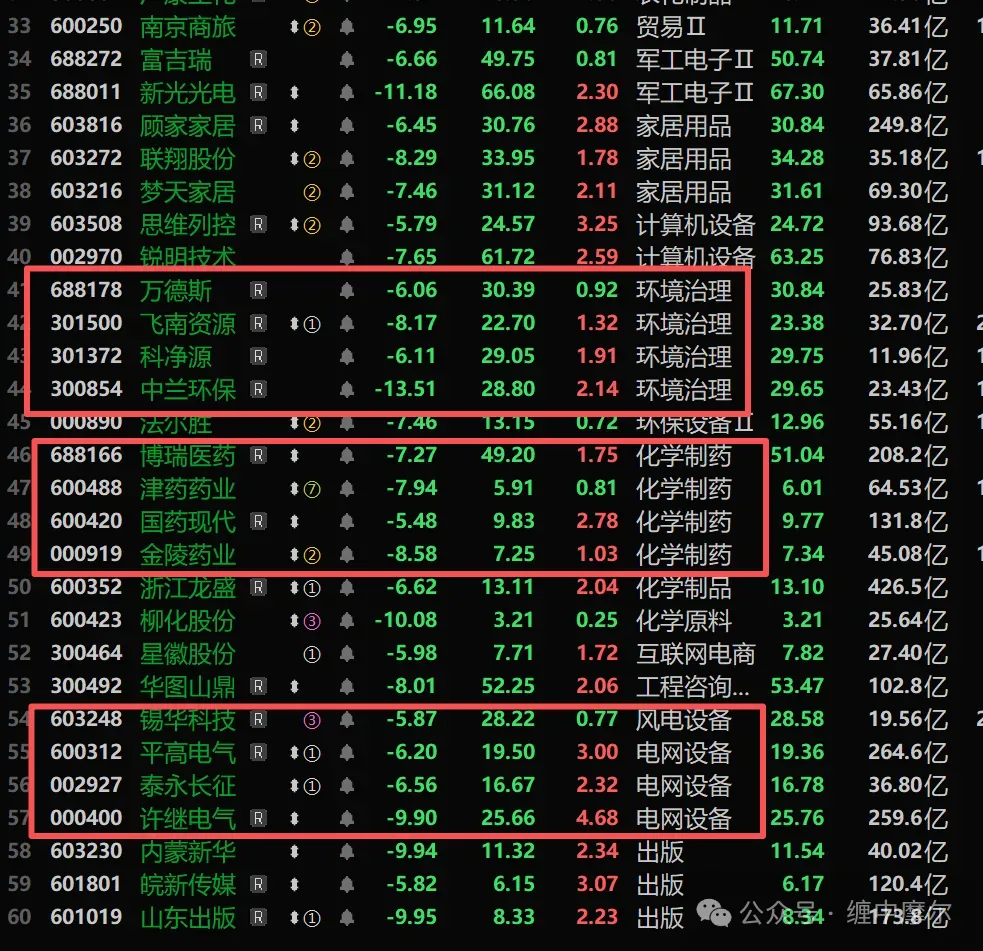Click the bell alert icon for 南京商旅
Screen dimensions: 983x951
(347, 26)
